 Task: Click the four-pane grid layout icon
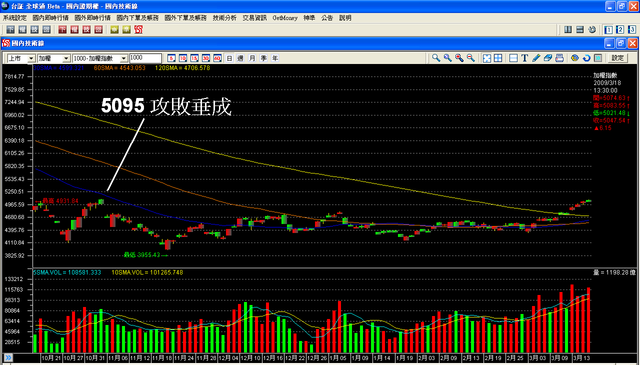498,58
